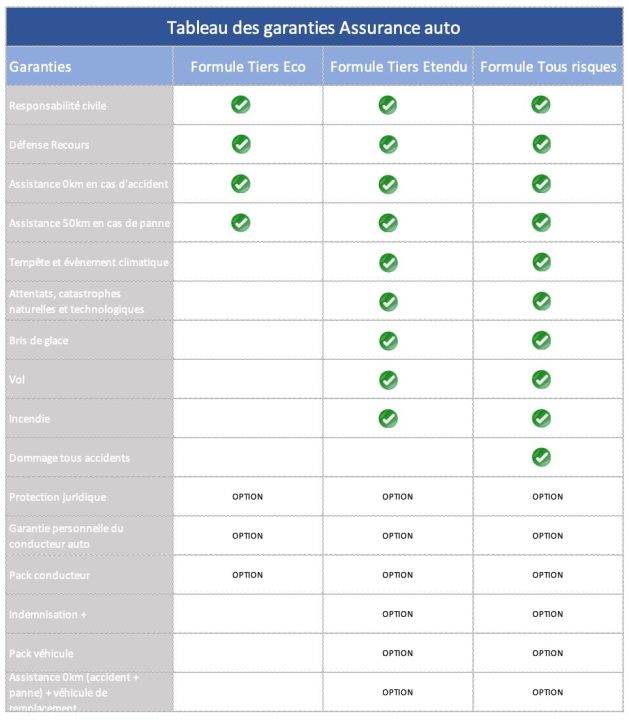Click the Formule Tiers Etendu header
Viewport: 629px width, 720px height.
[x=397, y=67]
